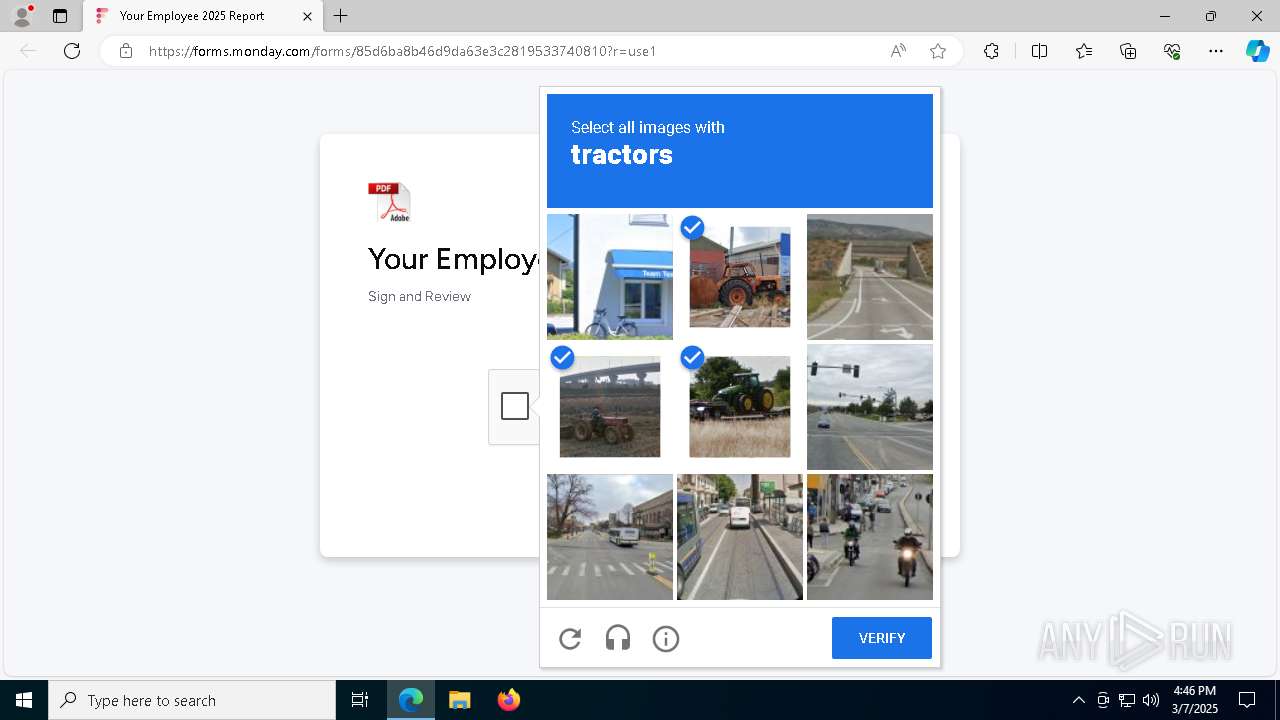Open the Extensions puzzle icon
Screen dimensions: 1280x720
tap(991, 51)
